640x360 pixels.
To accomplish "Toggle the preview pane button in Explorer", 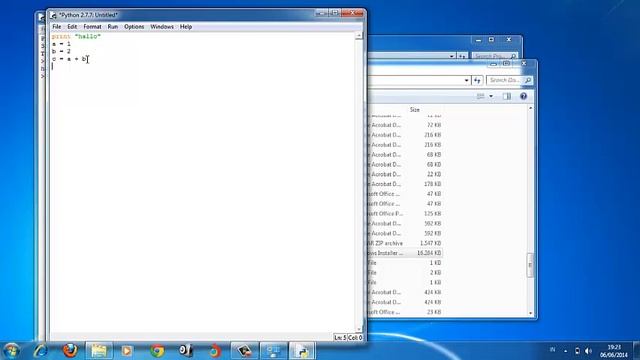I will (507, 96).
